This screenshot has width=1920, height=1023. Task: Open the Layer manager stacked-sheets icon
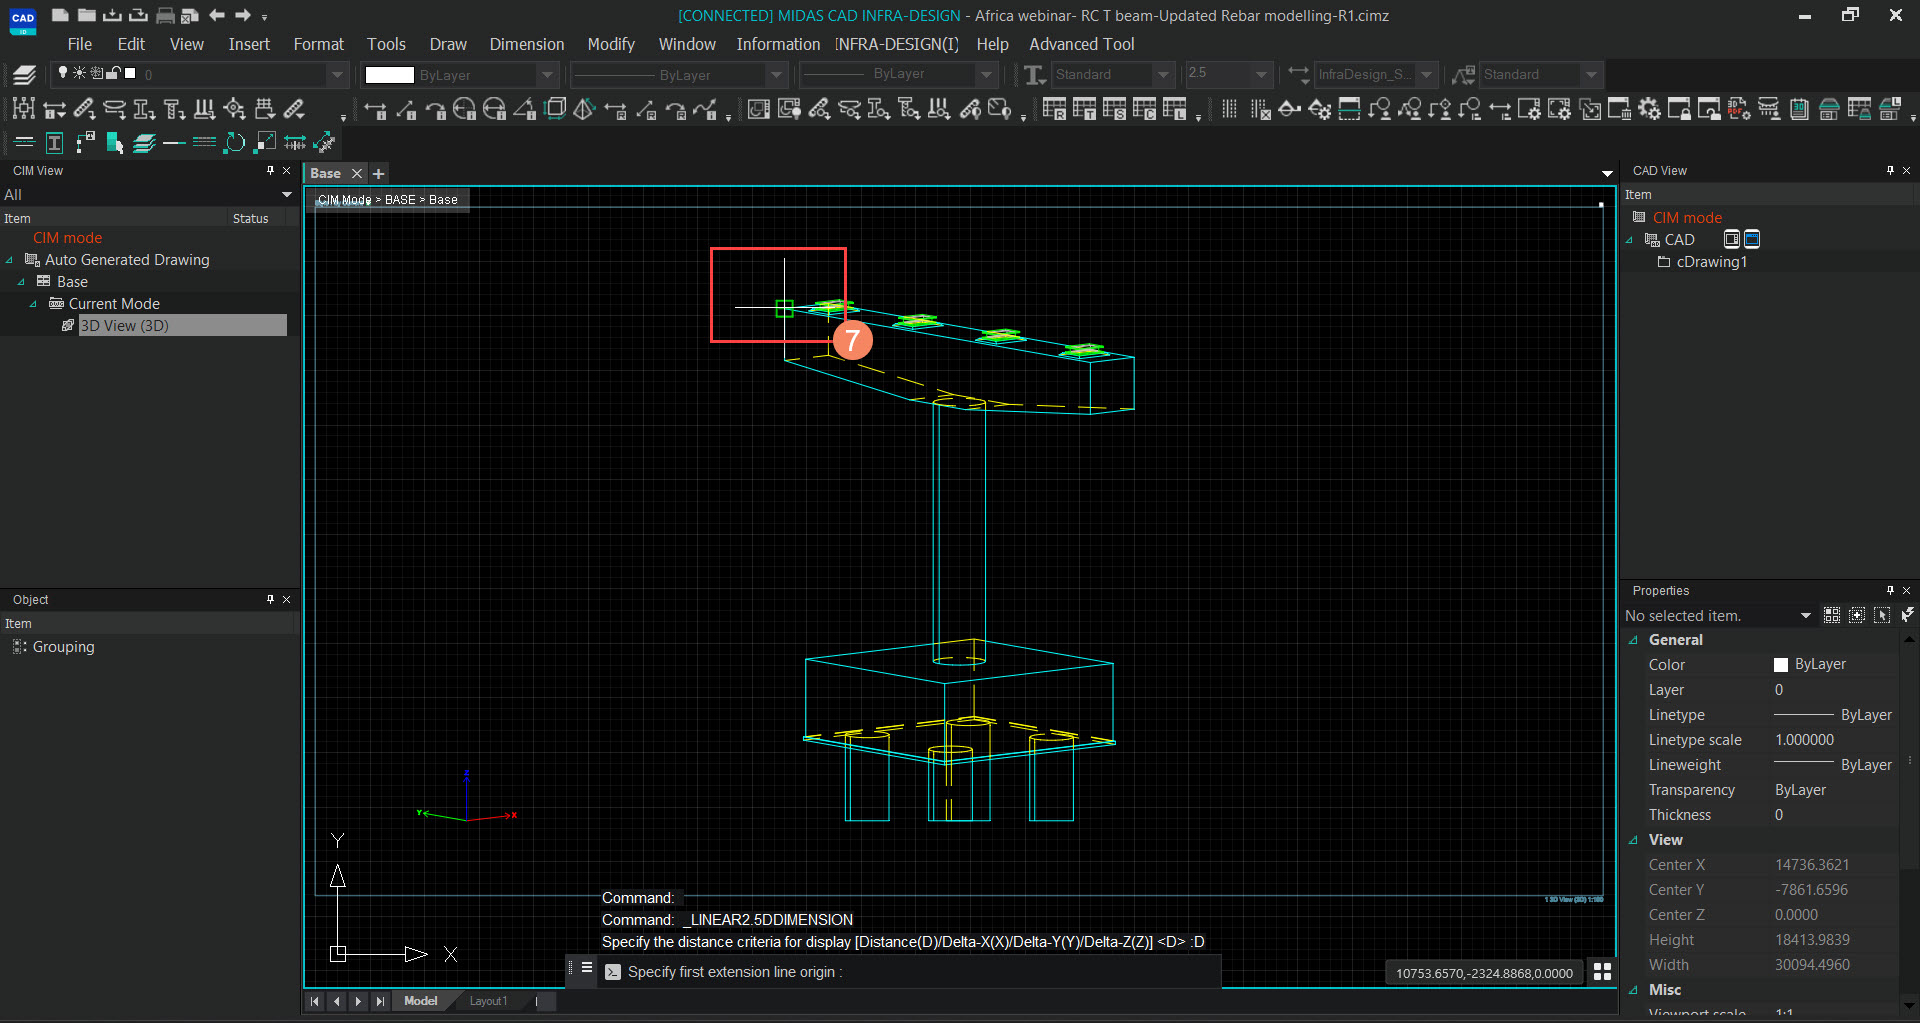tap(24, 74)
